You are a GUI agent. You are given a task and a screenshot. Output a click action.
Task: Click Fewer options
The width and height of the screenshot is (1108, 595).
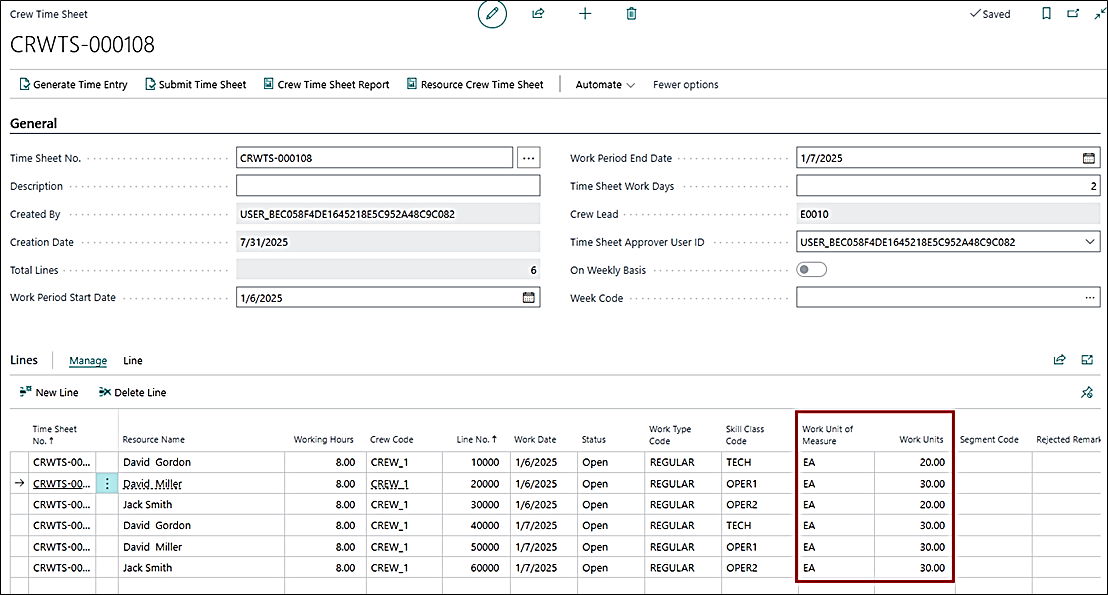coord(685,85)
